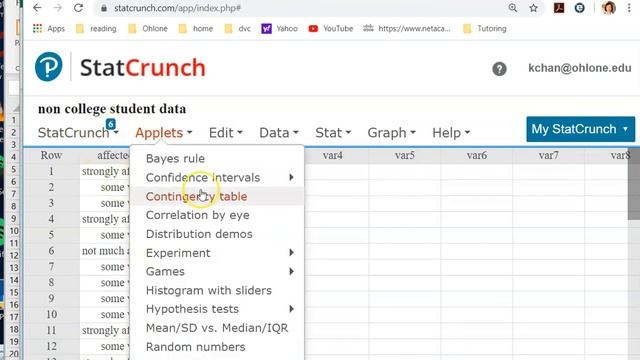Bookmark this page with the star icon
The height and width of the screenshot is (360, 640).
(533, 8)
